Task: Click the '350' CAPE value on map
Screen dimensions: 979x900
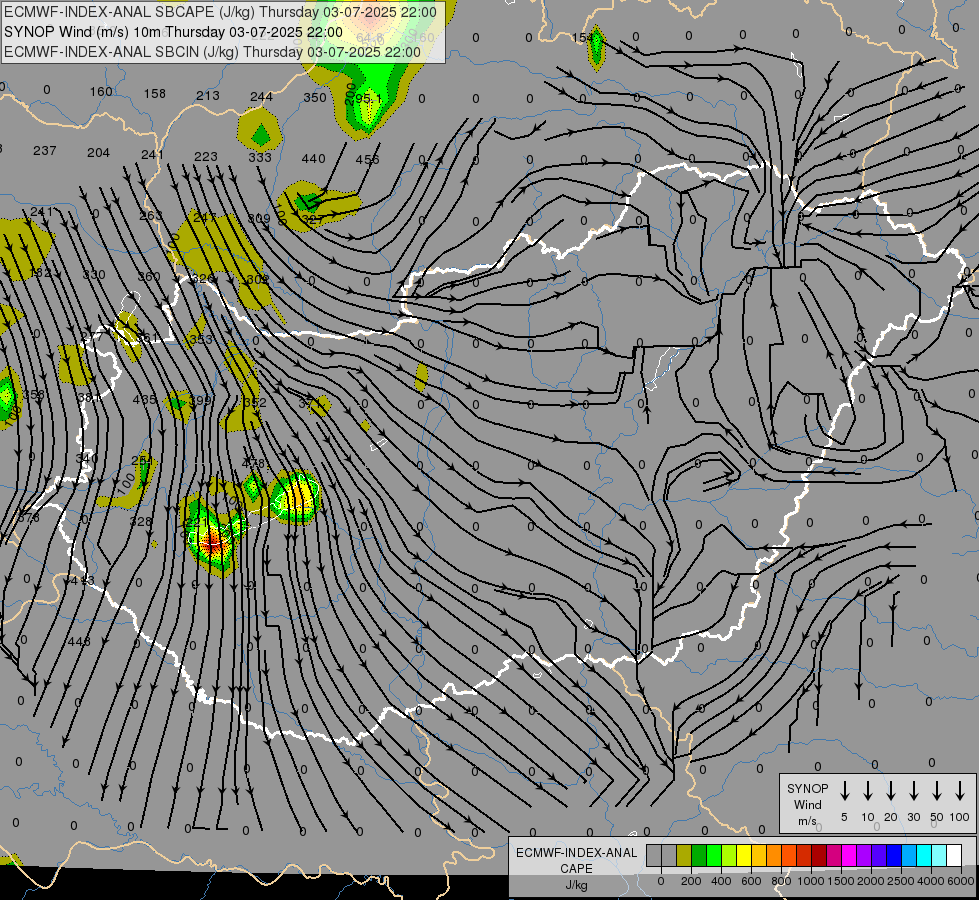Action: point(315,97)
